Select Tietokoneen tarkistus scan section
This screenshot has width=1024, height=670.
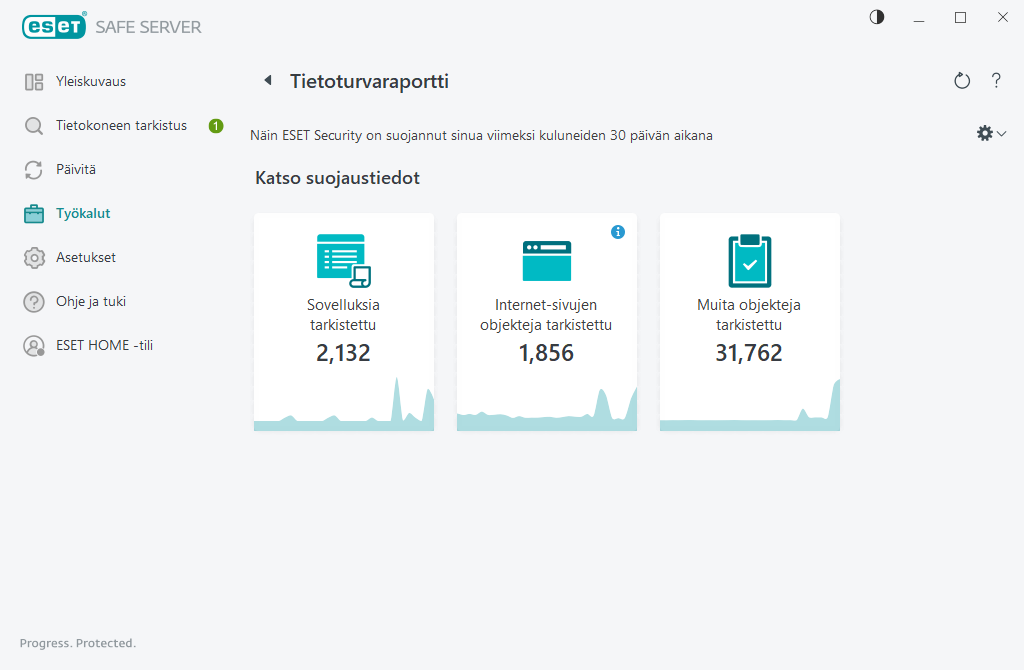(121, 125)
